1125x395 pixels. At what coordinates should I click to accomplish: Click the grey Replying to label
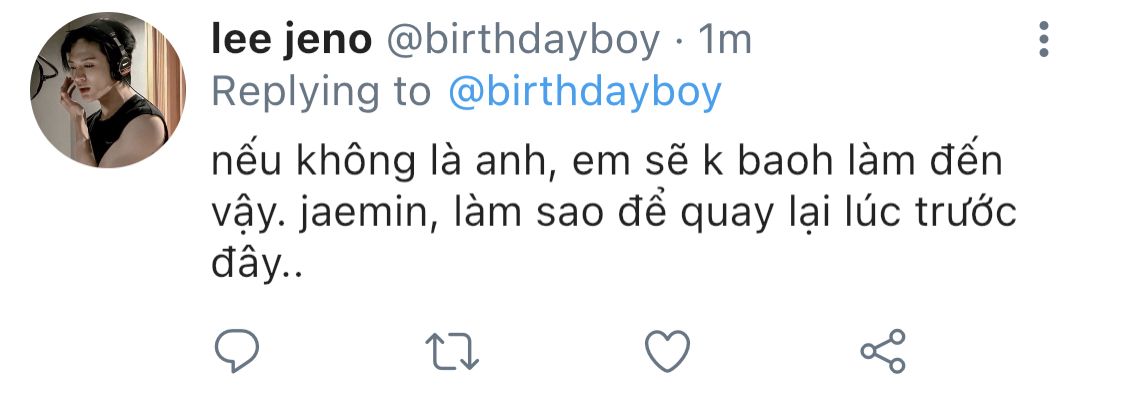point(321,94)
